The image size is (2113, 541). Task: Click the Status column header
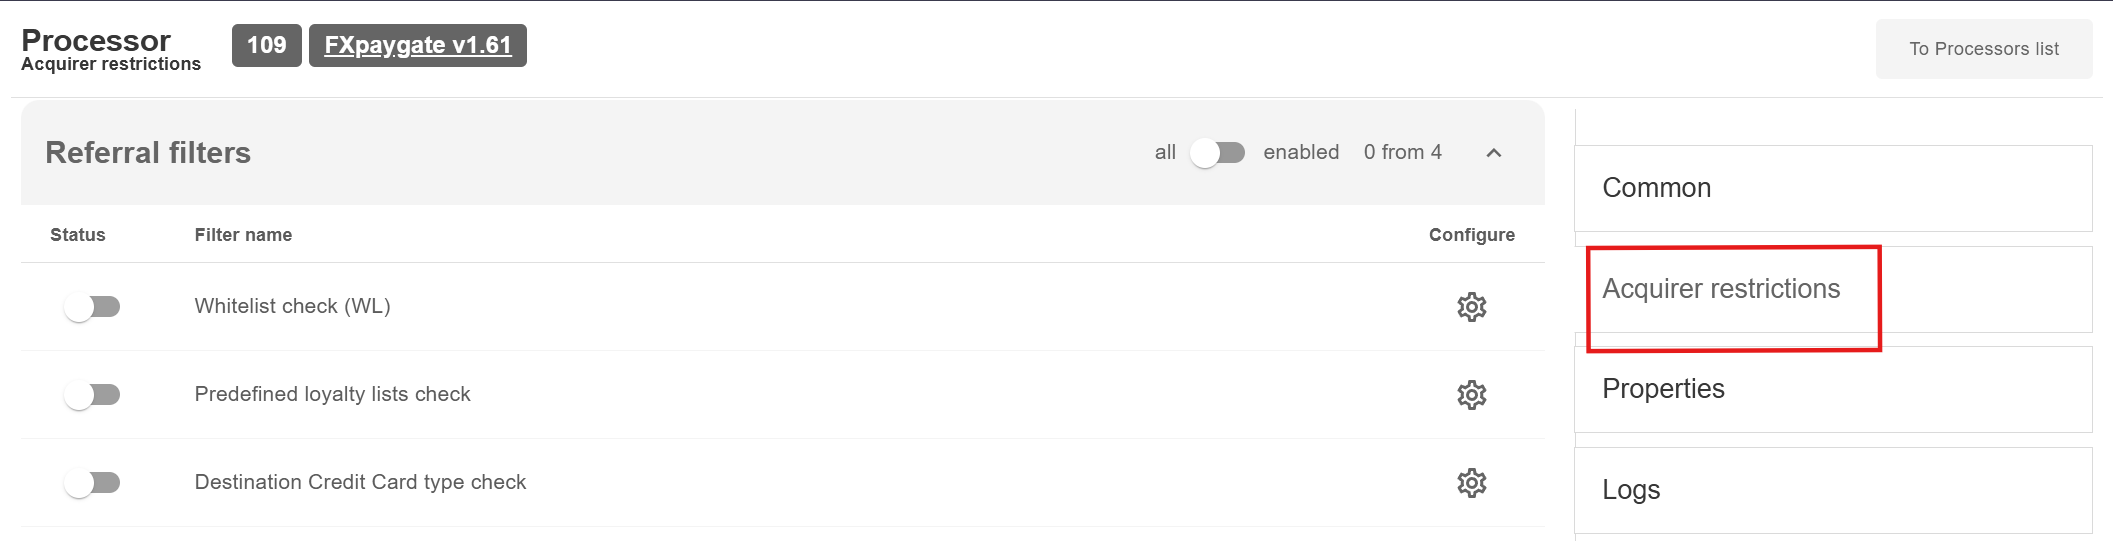[78, 235]
